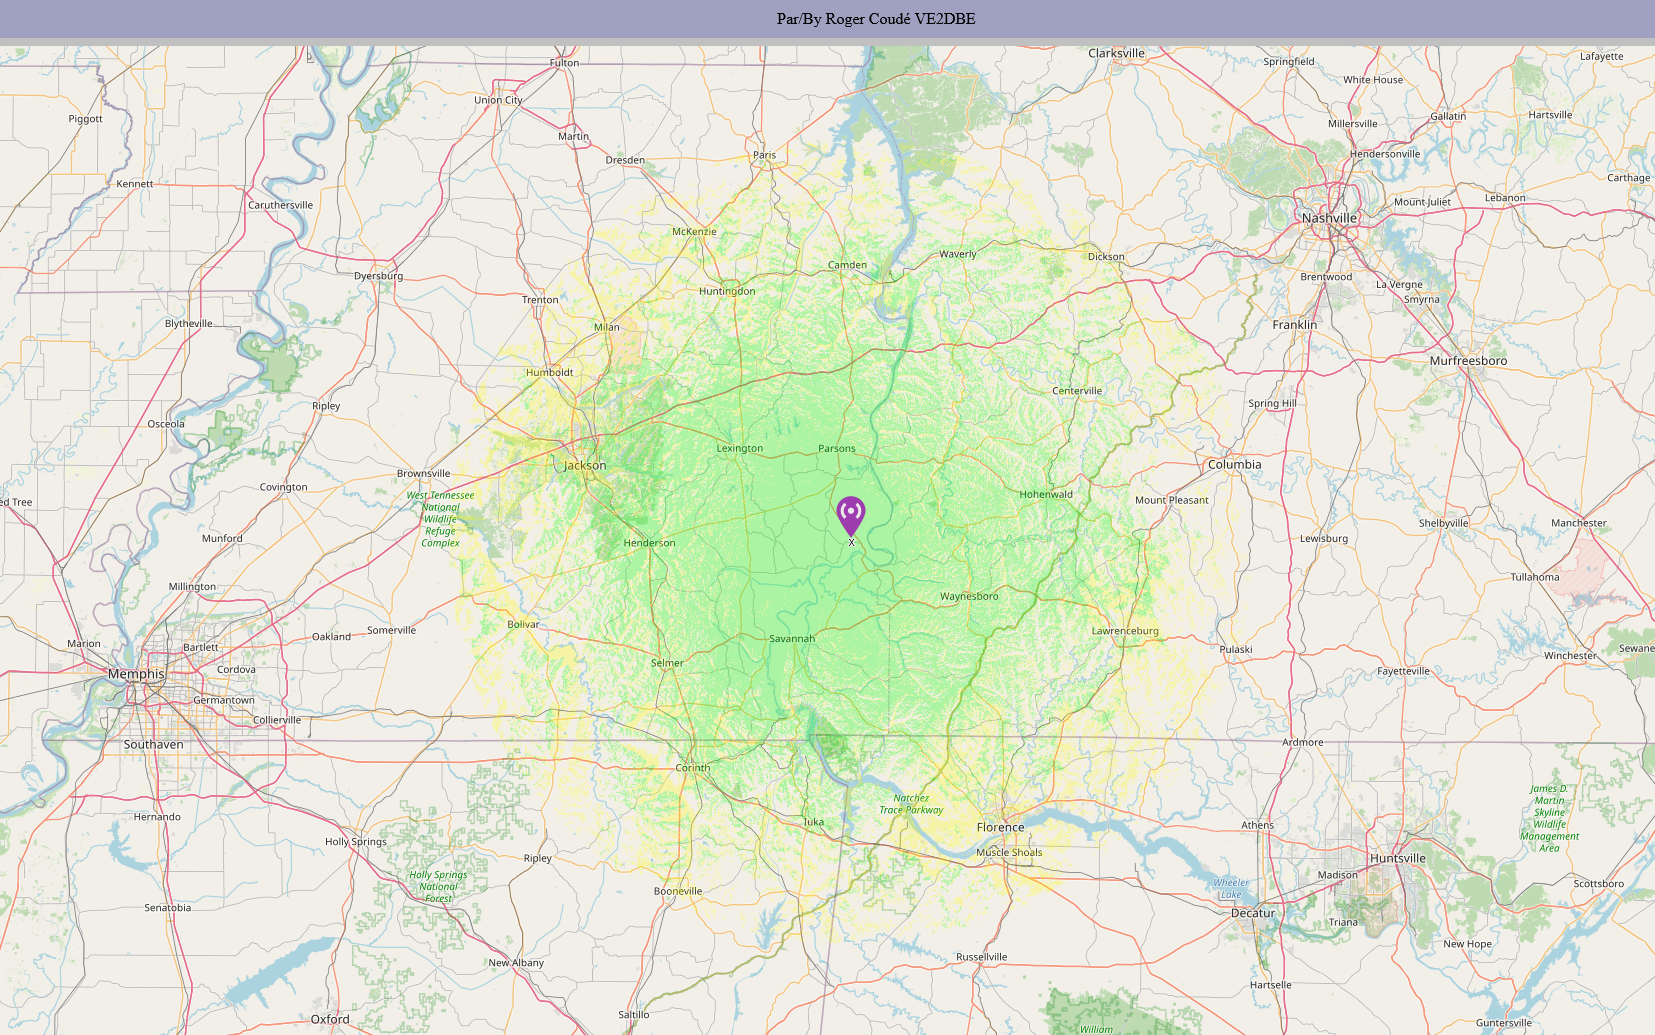Click the Waynesboro label on map
This screenshot has width=1655, height=1035.
coord(969,596)
